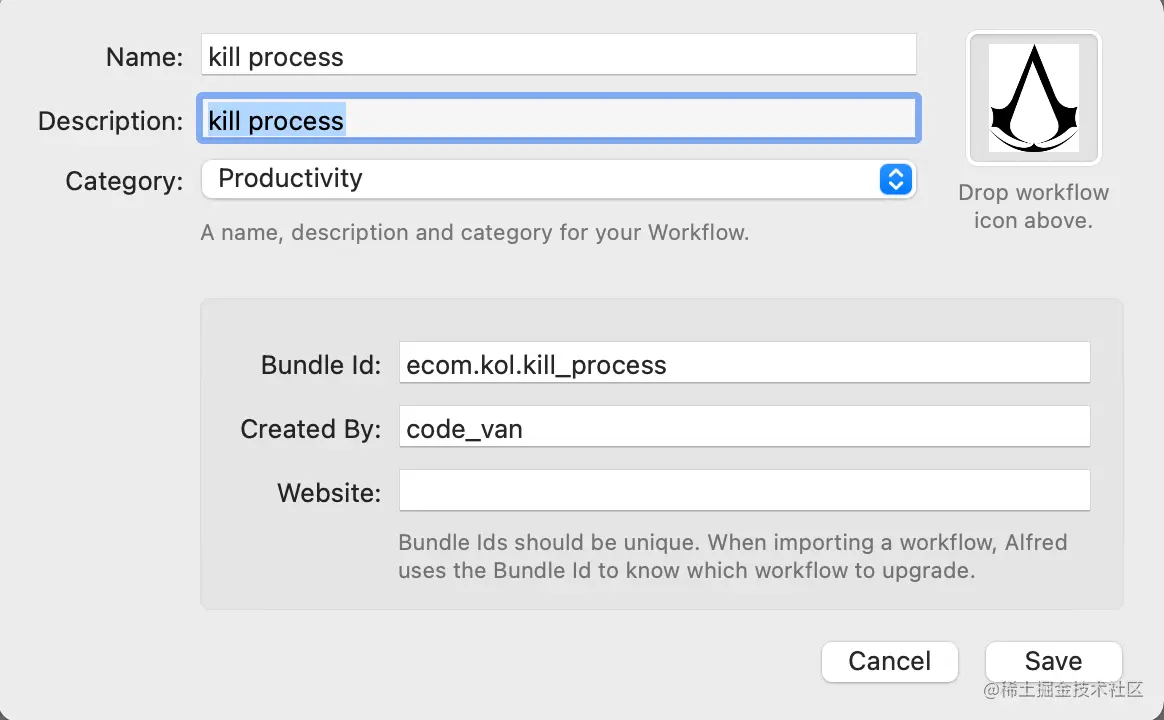Viewport: 1164px width, 720px height.
Task: Click the Assassin's Creed workflow icon well
Action: [1033, 97]
